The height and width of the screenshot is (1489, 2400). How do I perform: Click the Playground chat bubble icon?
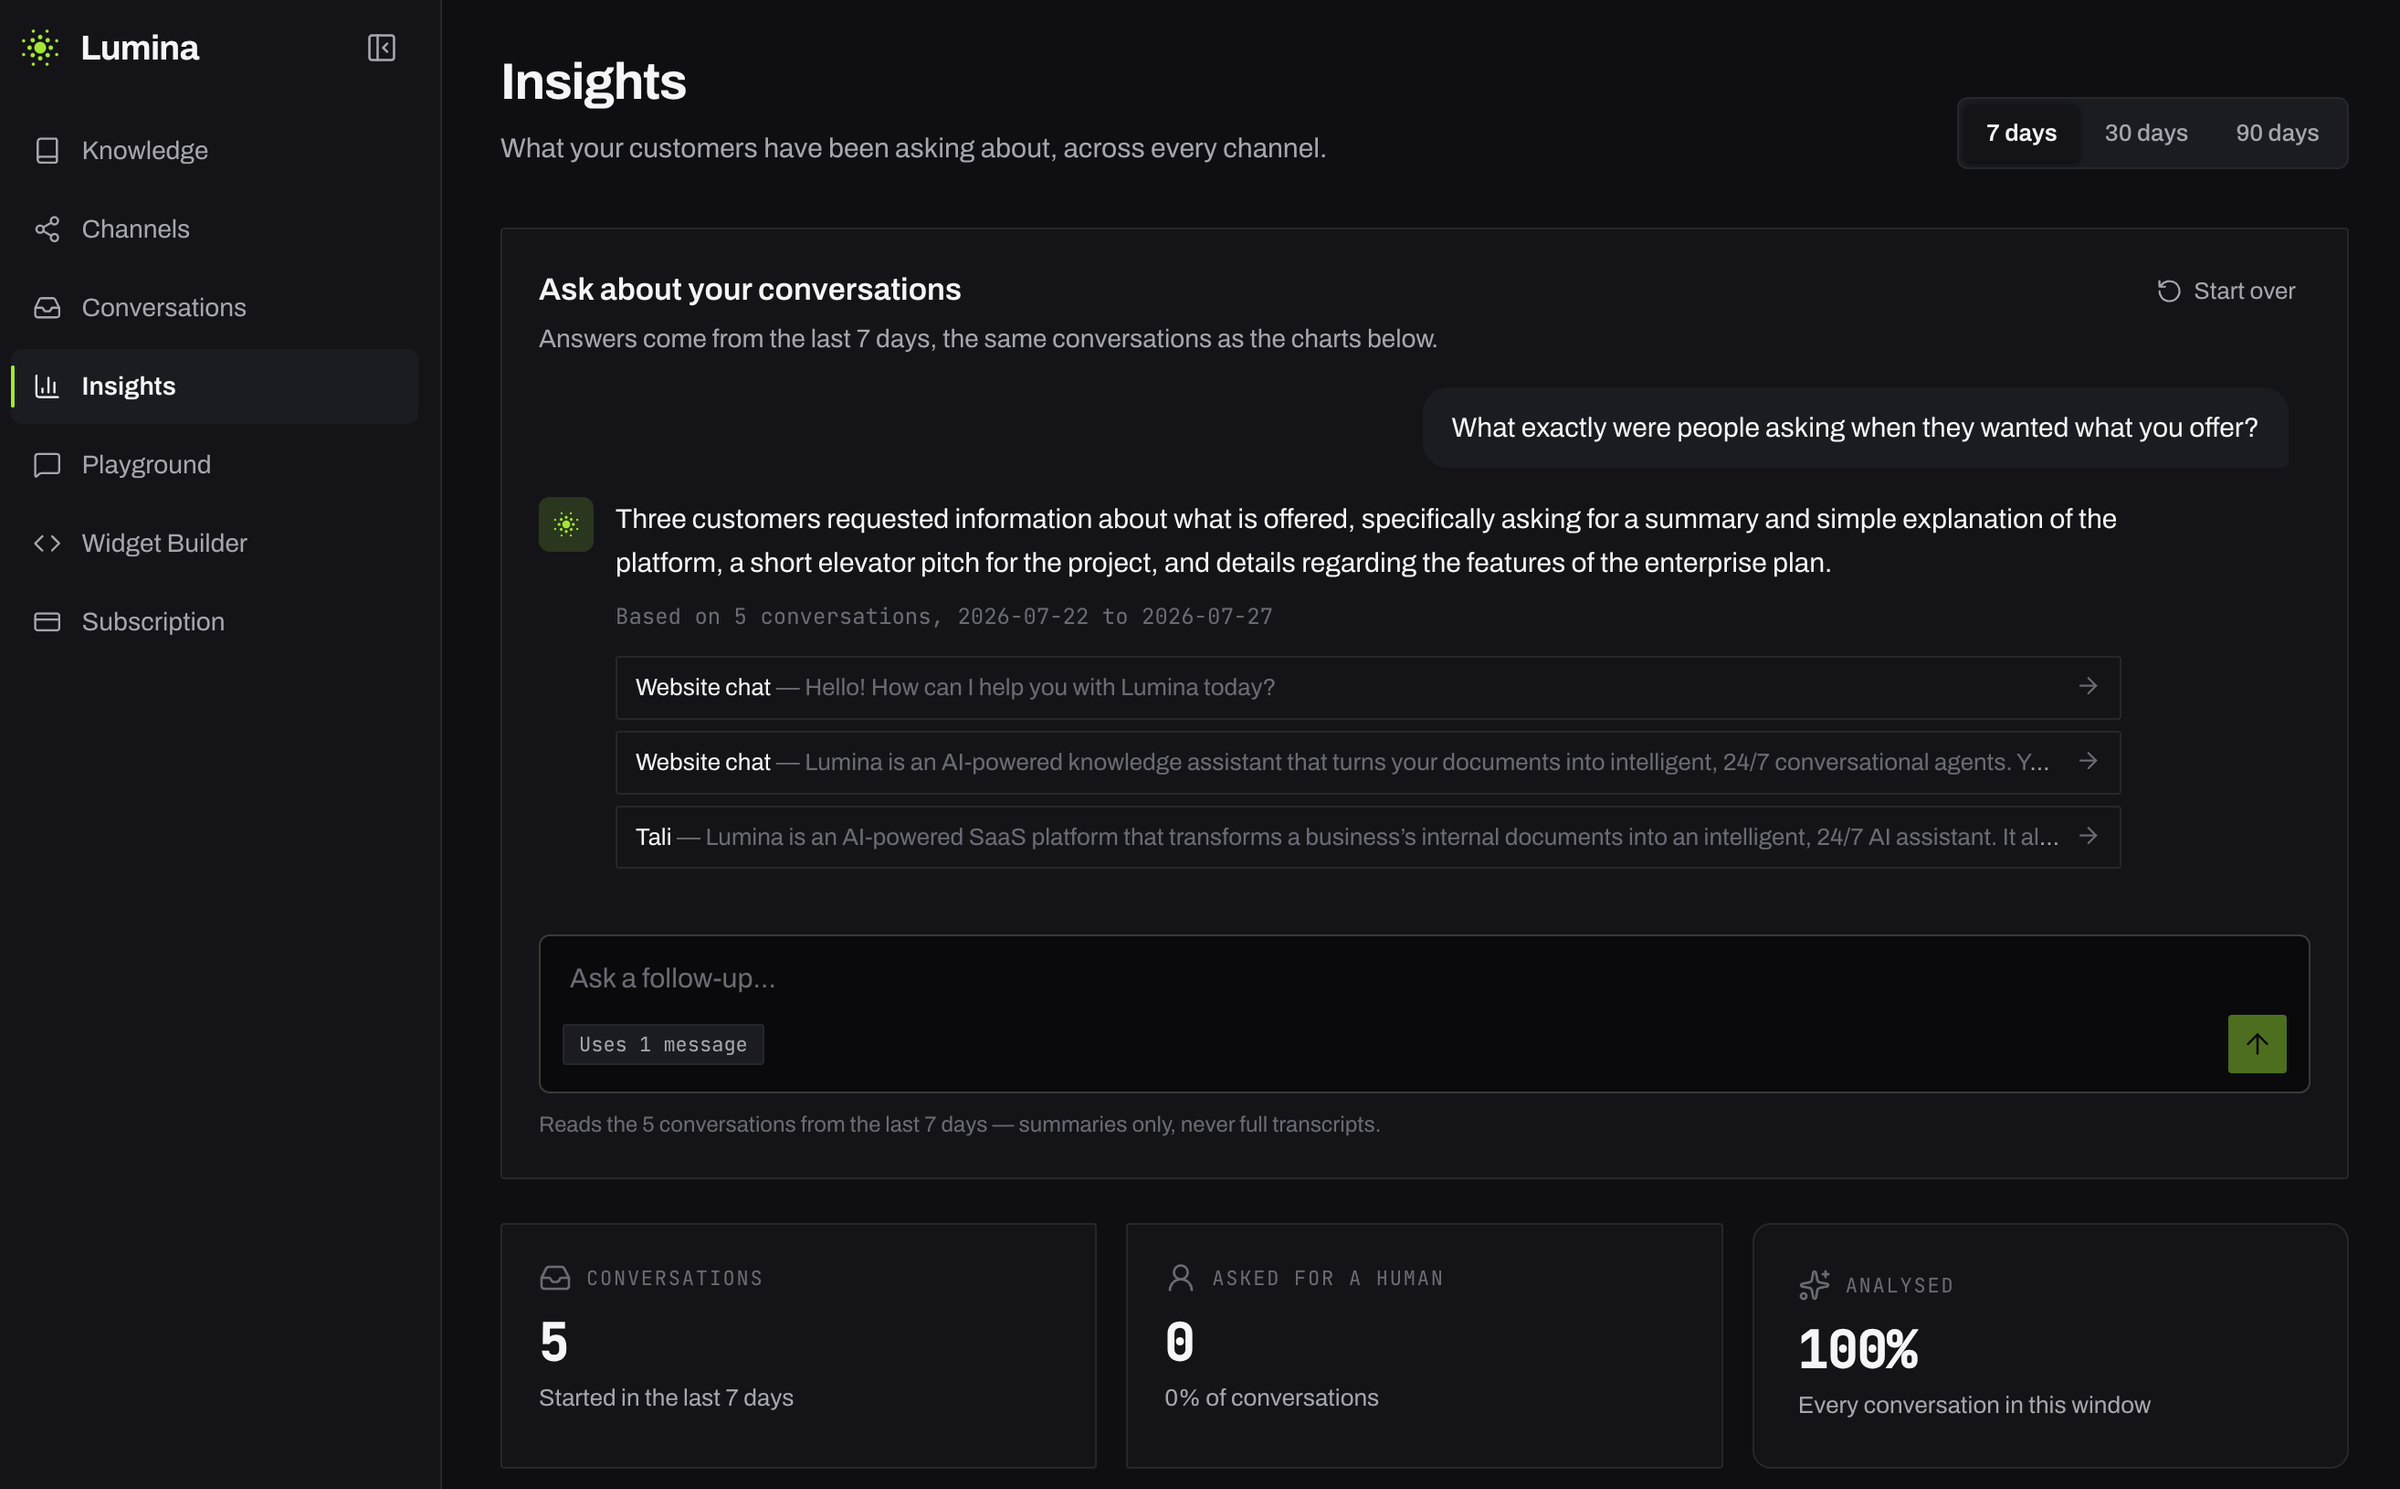47,464
